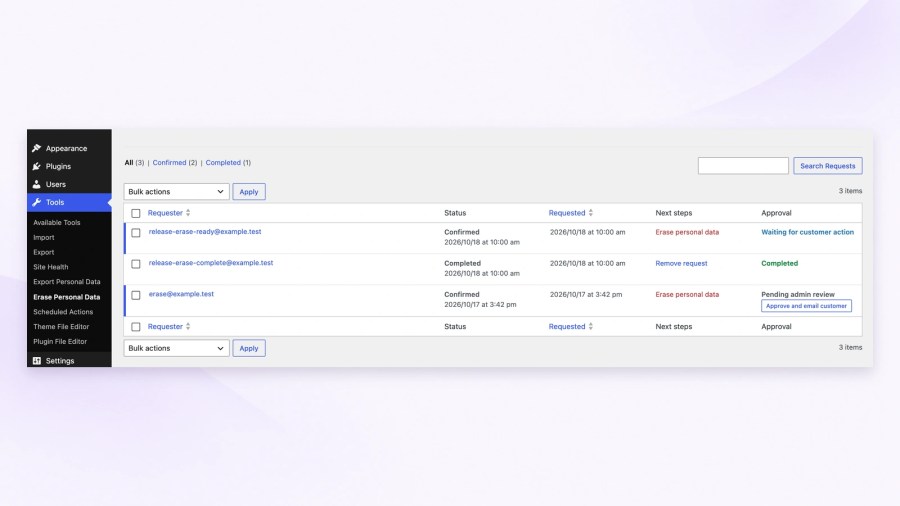Viewport: 900px width, 506px height.
Task: Open Erase Personal Data page
Action: [x=67, y=297]
